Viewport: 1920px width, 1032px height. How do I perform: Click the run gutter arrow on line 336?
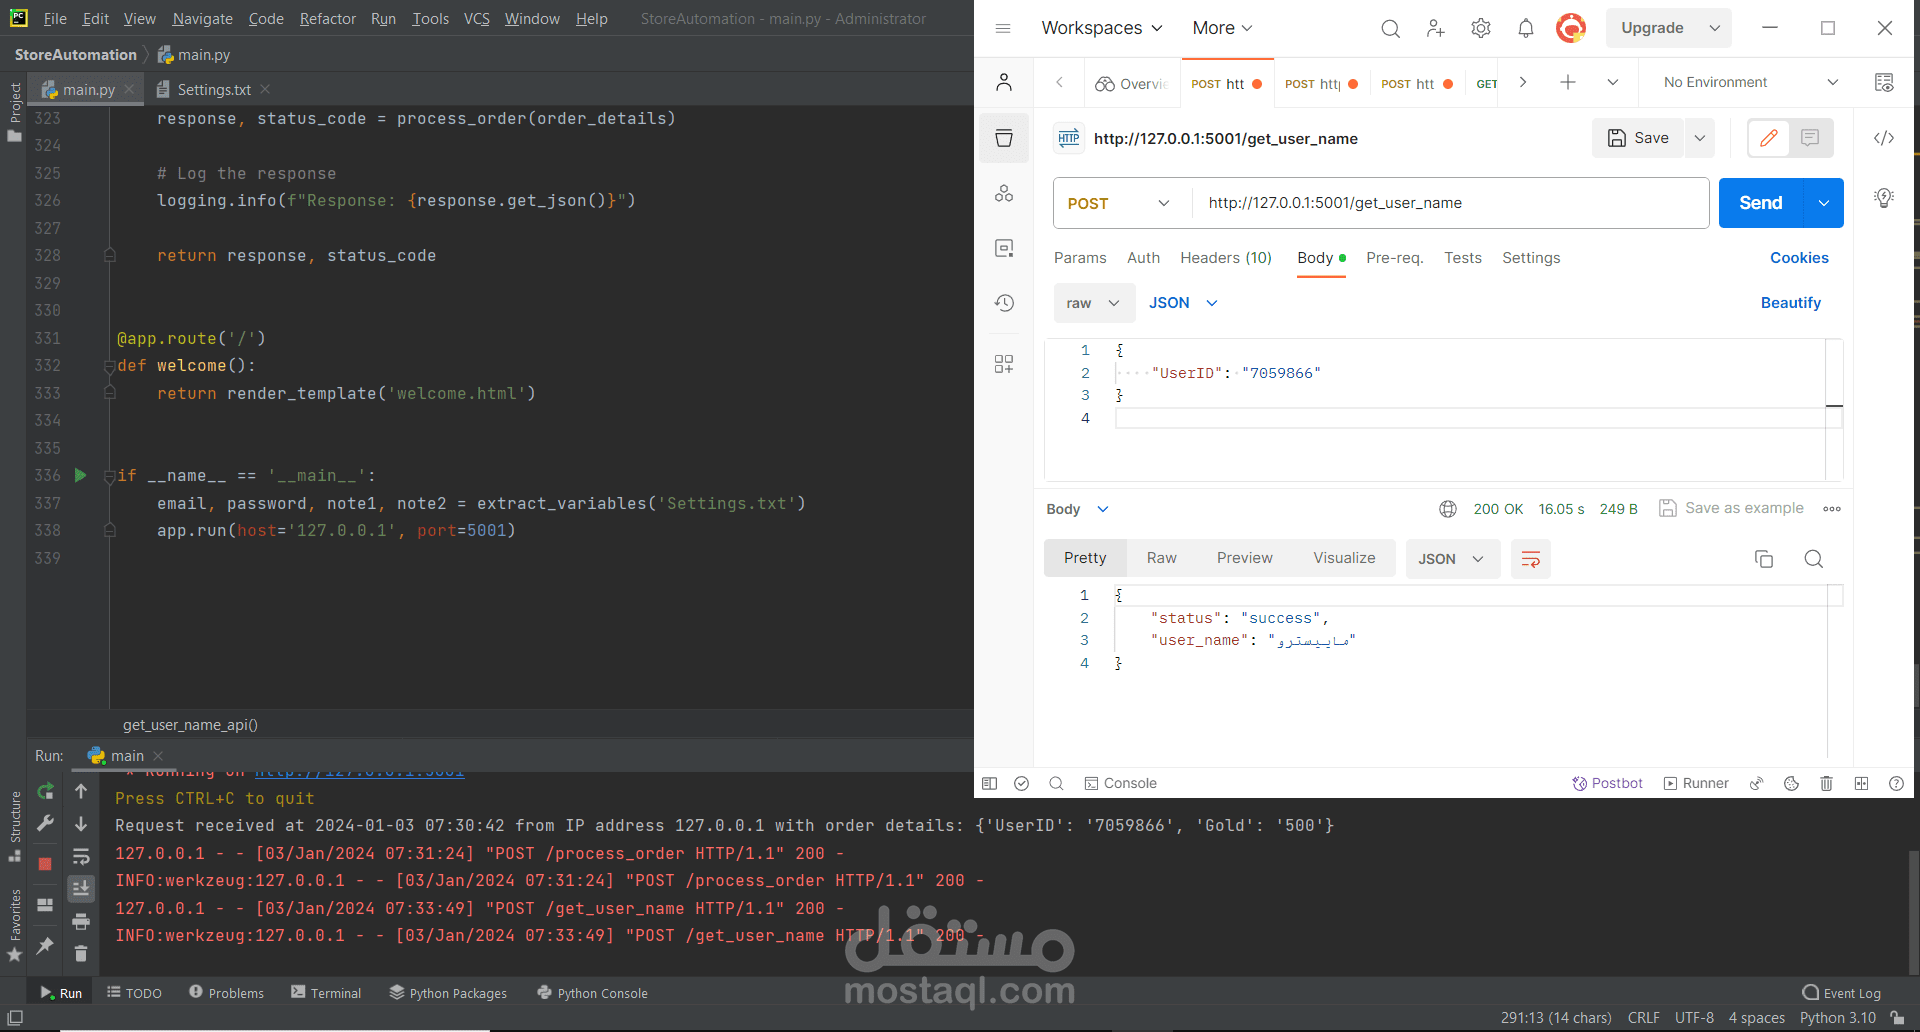tap(81, 476)
